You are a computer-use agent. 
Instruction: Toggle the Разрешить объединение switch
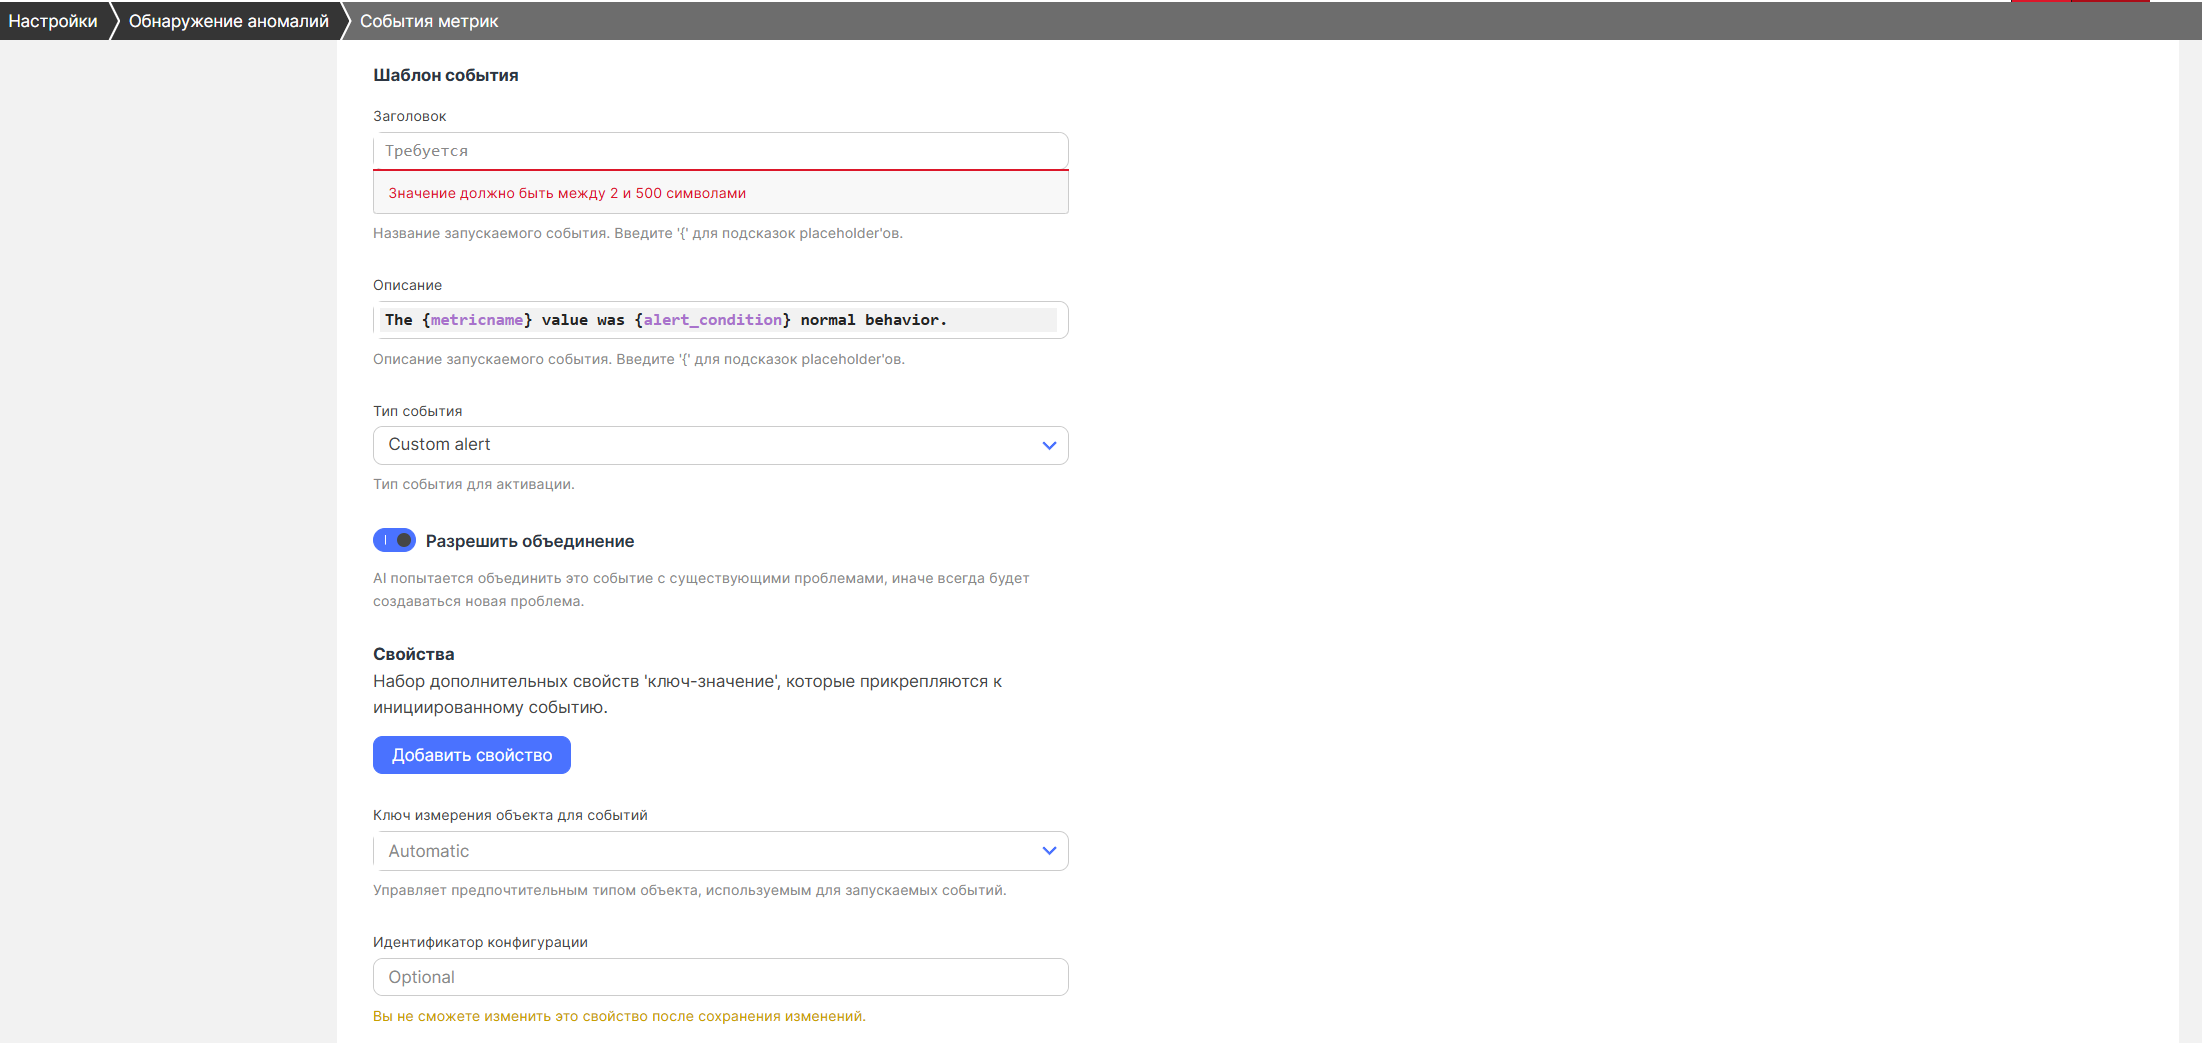pos(394,541)
